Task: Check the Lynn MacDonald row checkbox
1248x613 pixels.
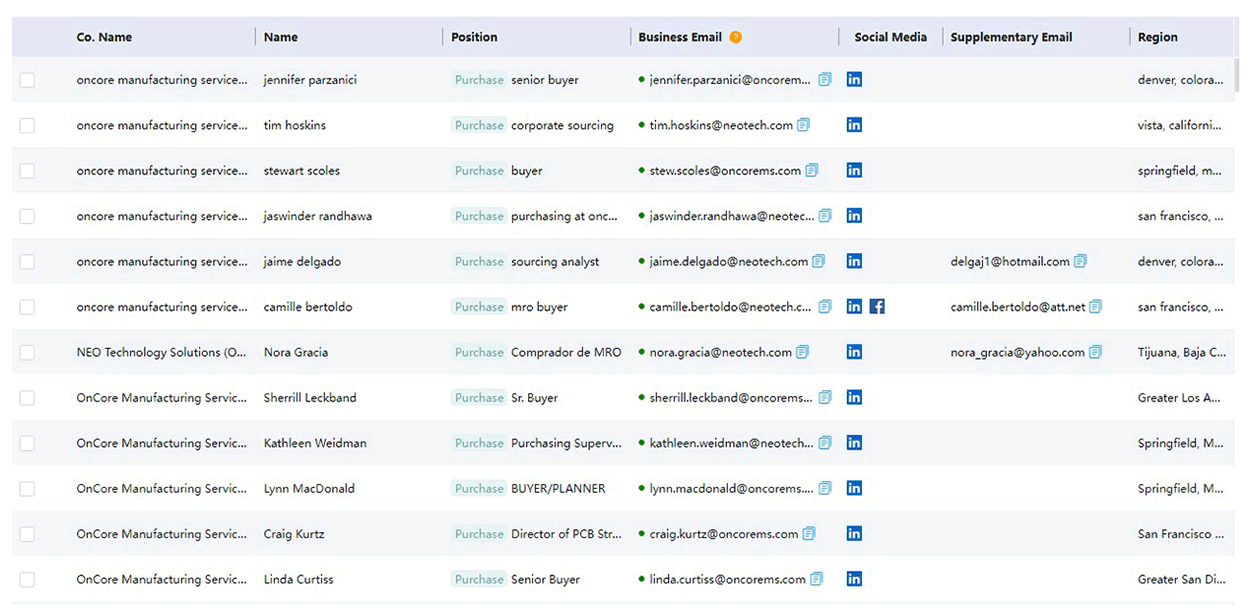Action: tap(27, 488)
